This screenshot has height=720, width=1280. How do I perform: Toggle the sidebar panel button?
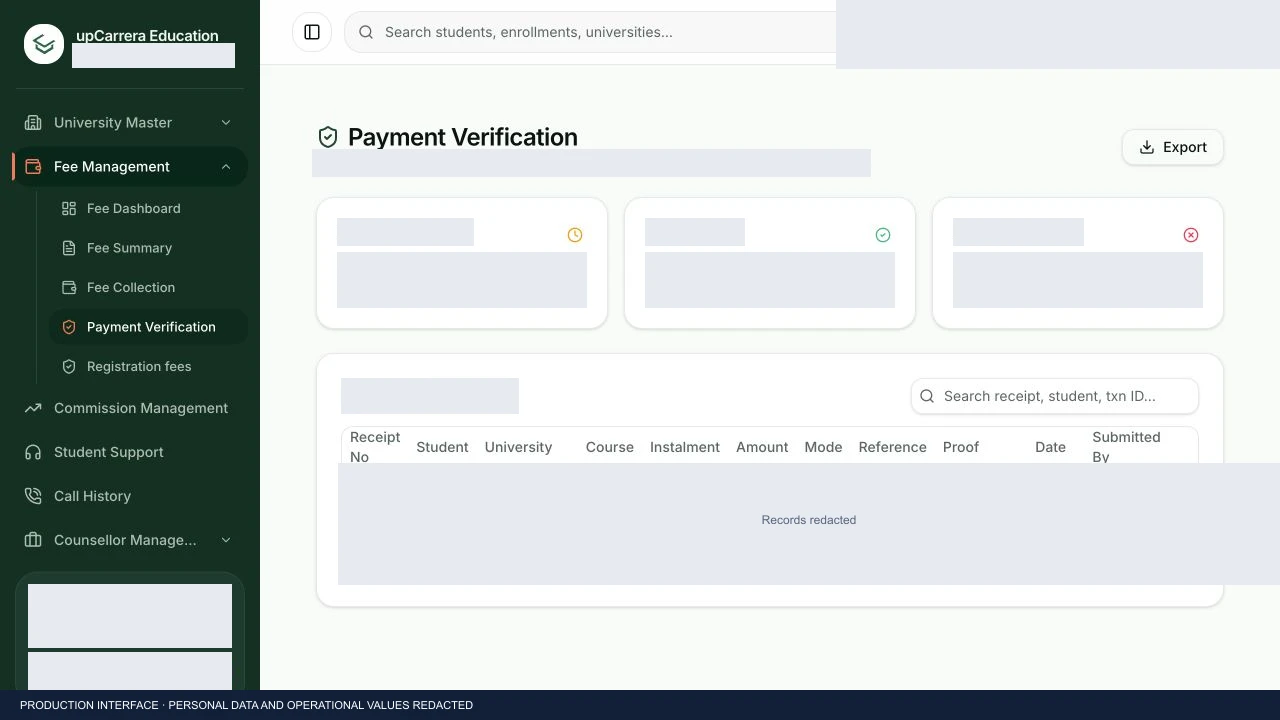tap(312, 32)
